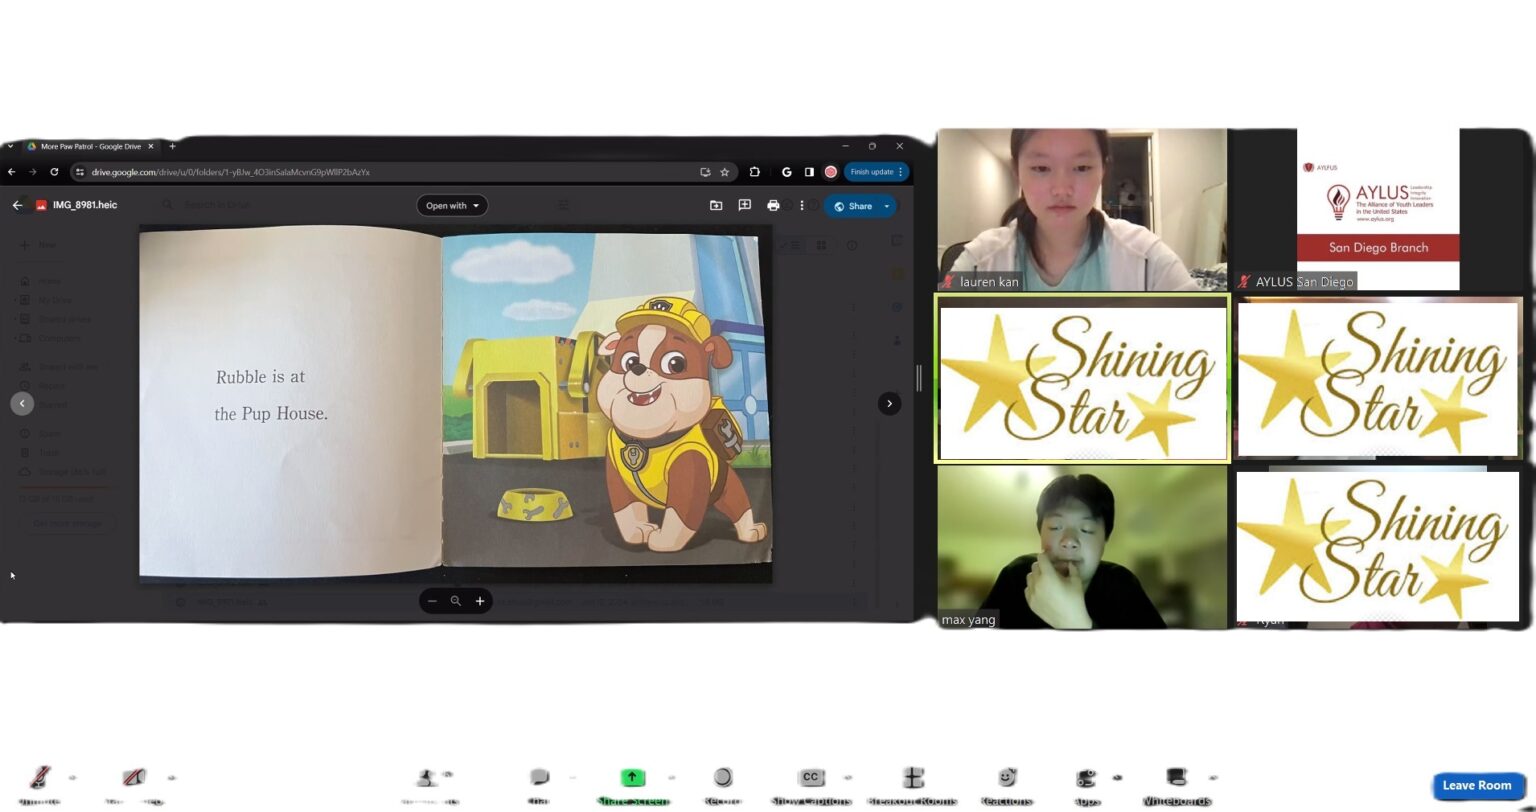Open video options arrow beside Start Video
The height and width of the screenshot is (812, 1536).
point(172,777)
